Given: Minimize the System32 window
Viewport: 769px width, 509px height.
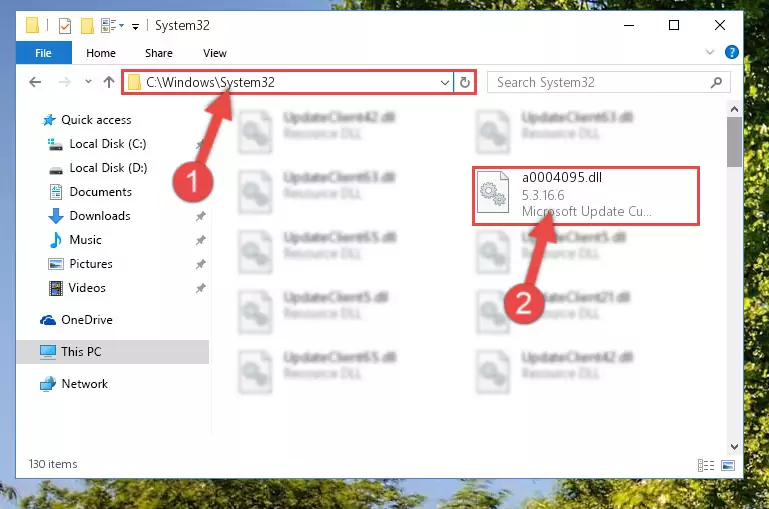Looking at the screenshot, I should pos(629,25).
